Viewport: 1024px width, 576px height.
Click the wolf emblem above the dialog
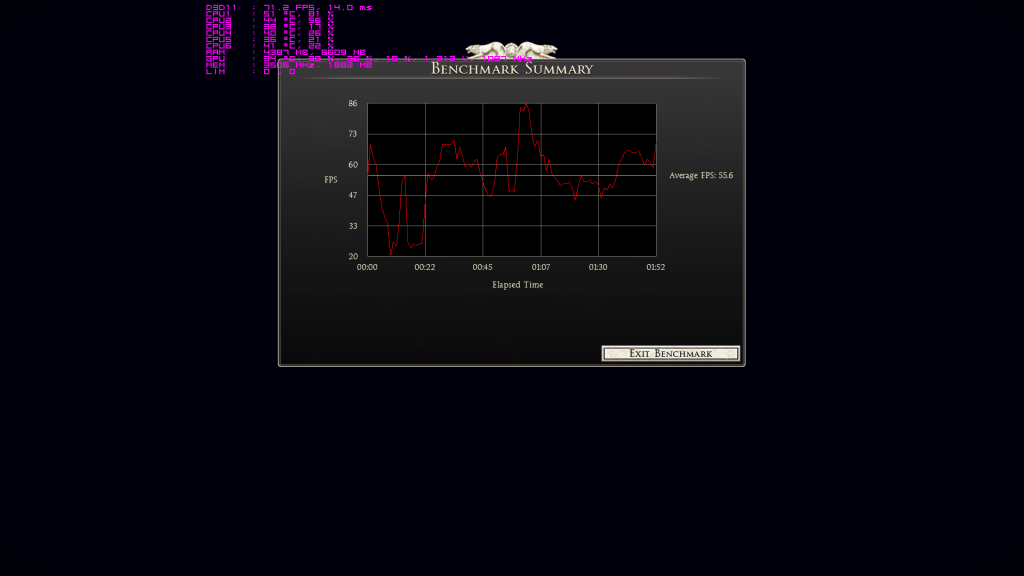[511, 51]
